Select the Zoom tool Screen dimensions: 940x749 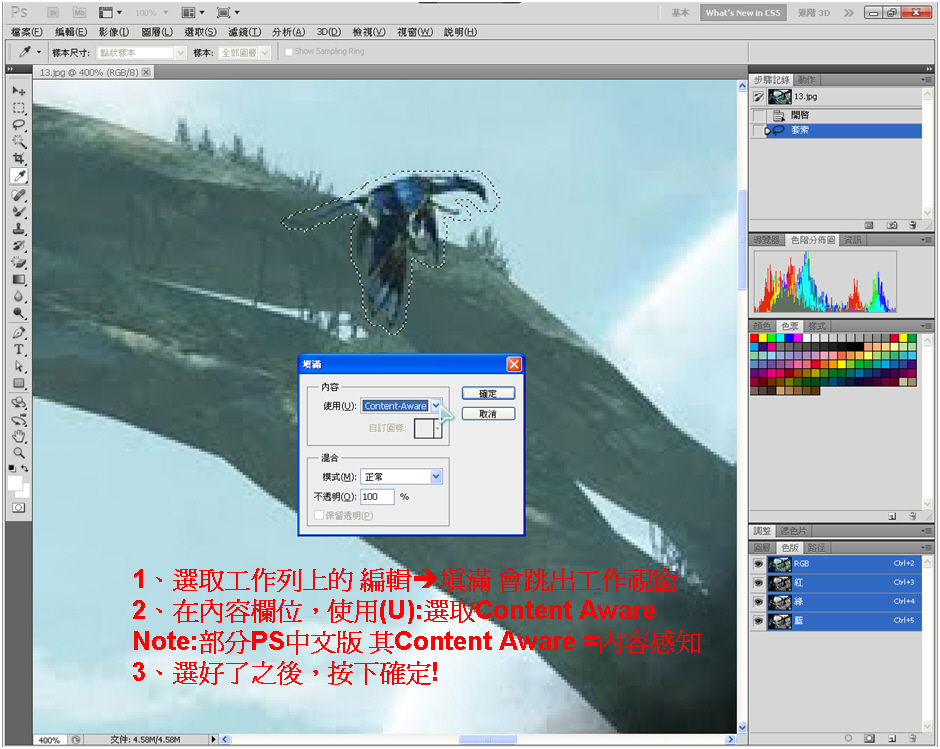tap(19, 453)
